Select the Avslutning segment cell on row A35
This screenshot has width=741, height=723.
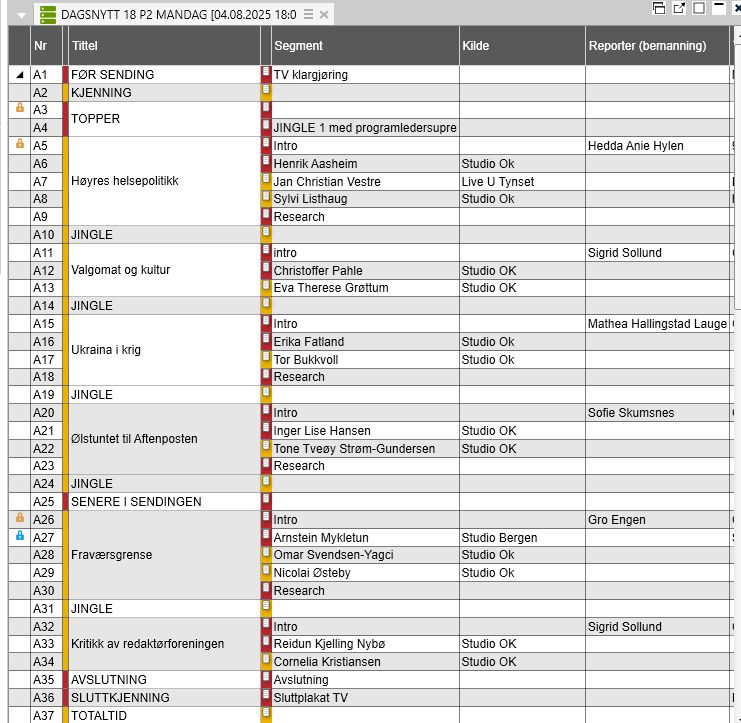365,680
